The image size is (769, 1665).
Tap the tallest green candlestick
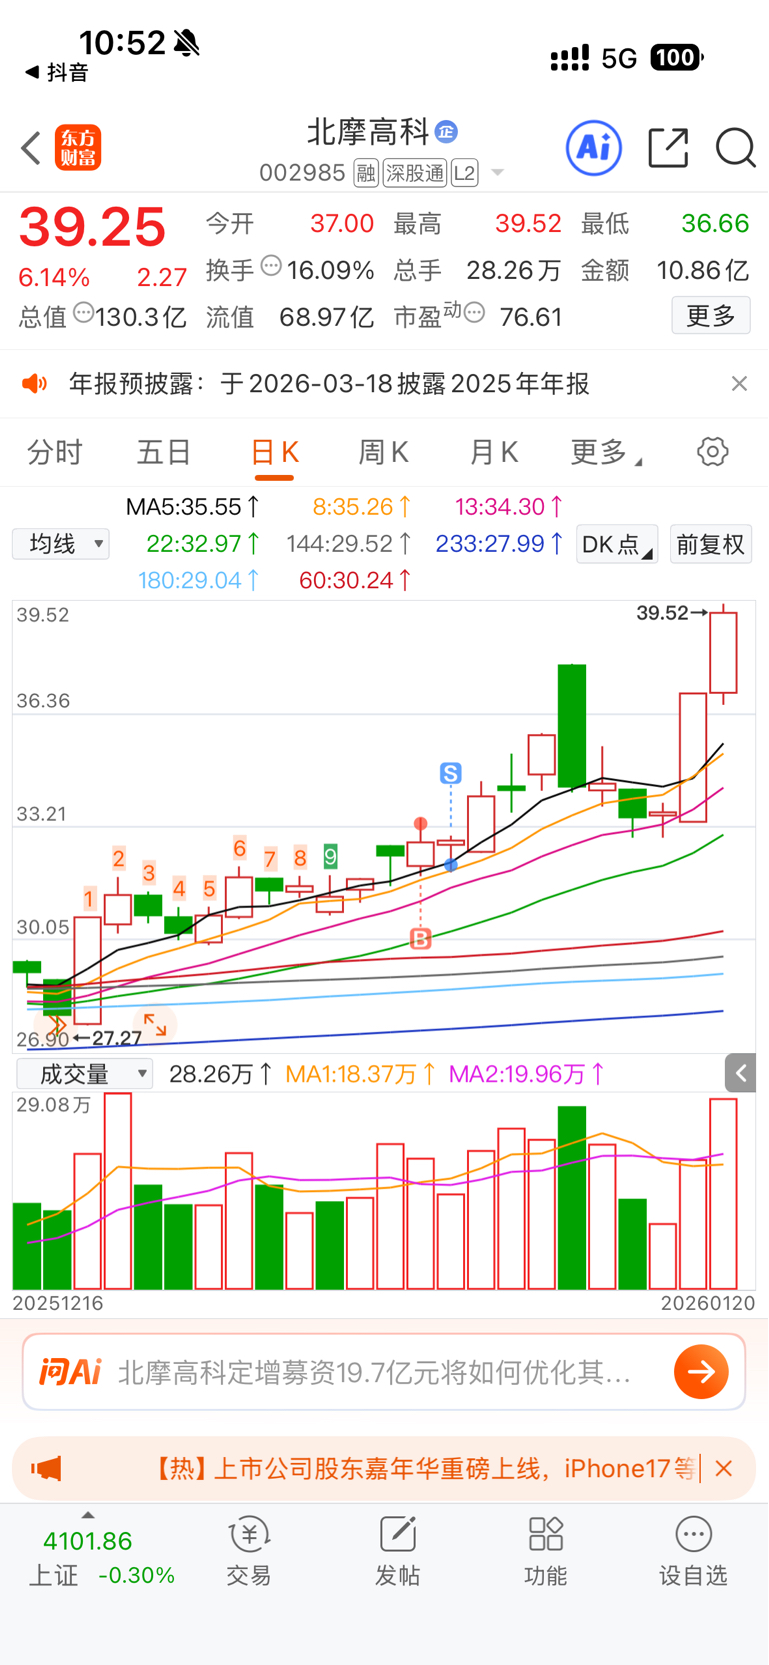[x=572, y=727]
